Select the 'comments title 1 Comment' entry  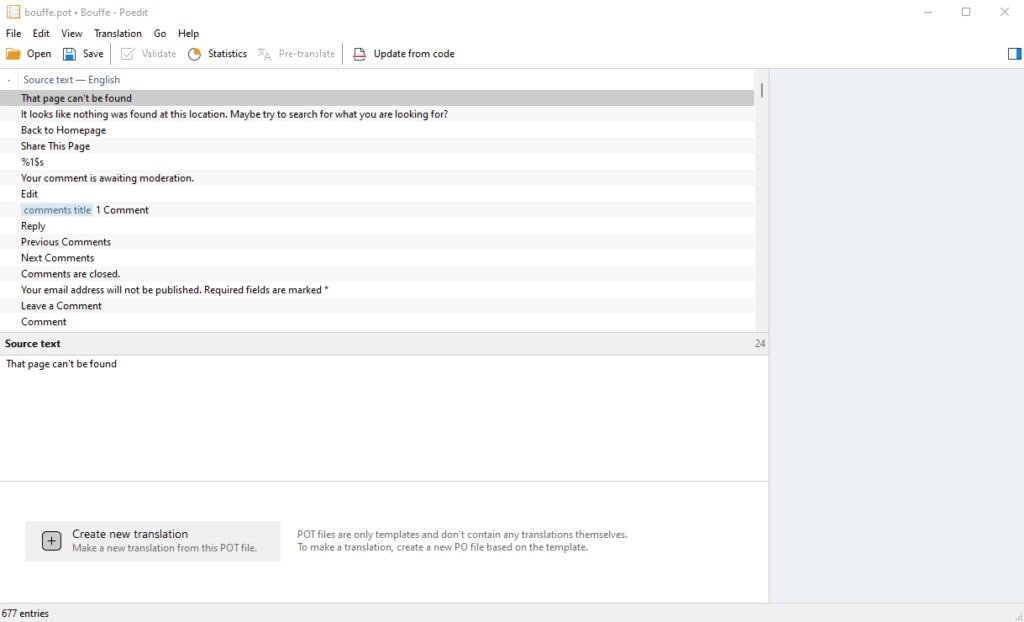[x=85, y=210]
